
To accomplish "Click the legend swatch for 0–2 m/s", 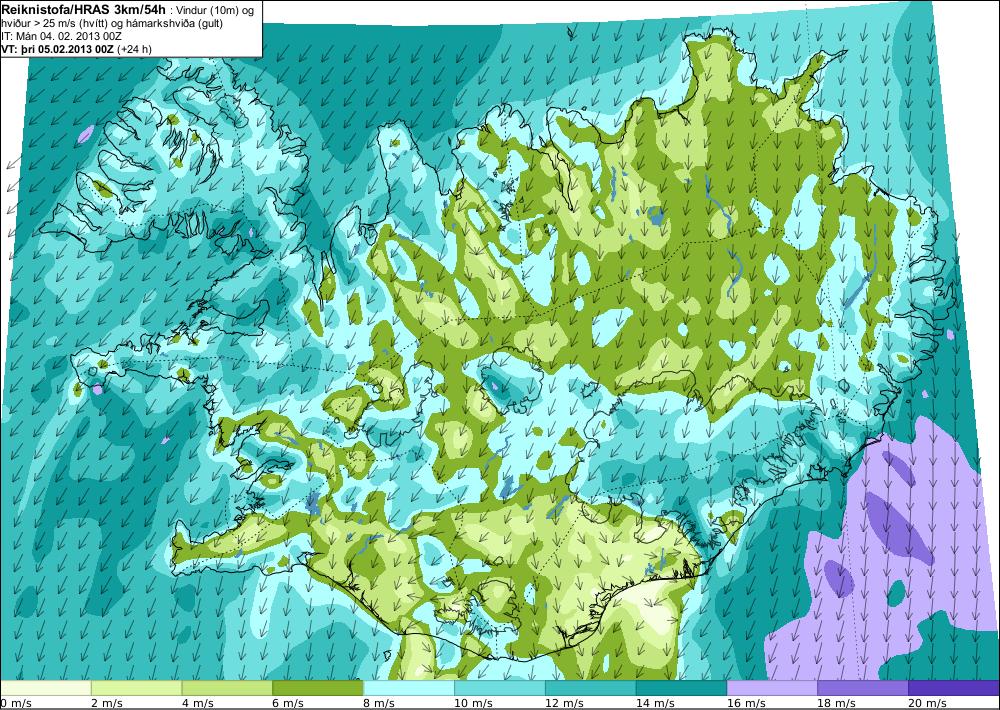I will [x=46, y=688].
